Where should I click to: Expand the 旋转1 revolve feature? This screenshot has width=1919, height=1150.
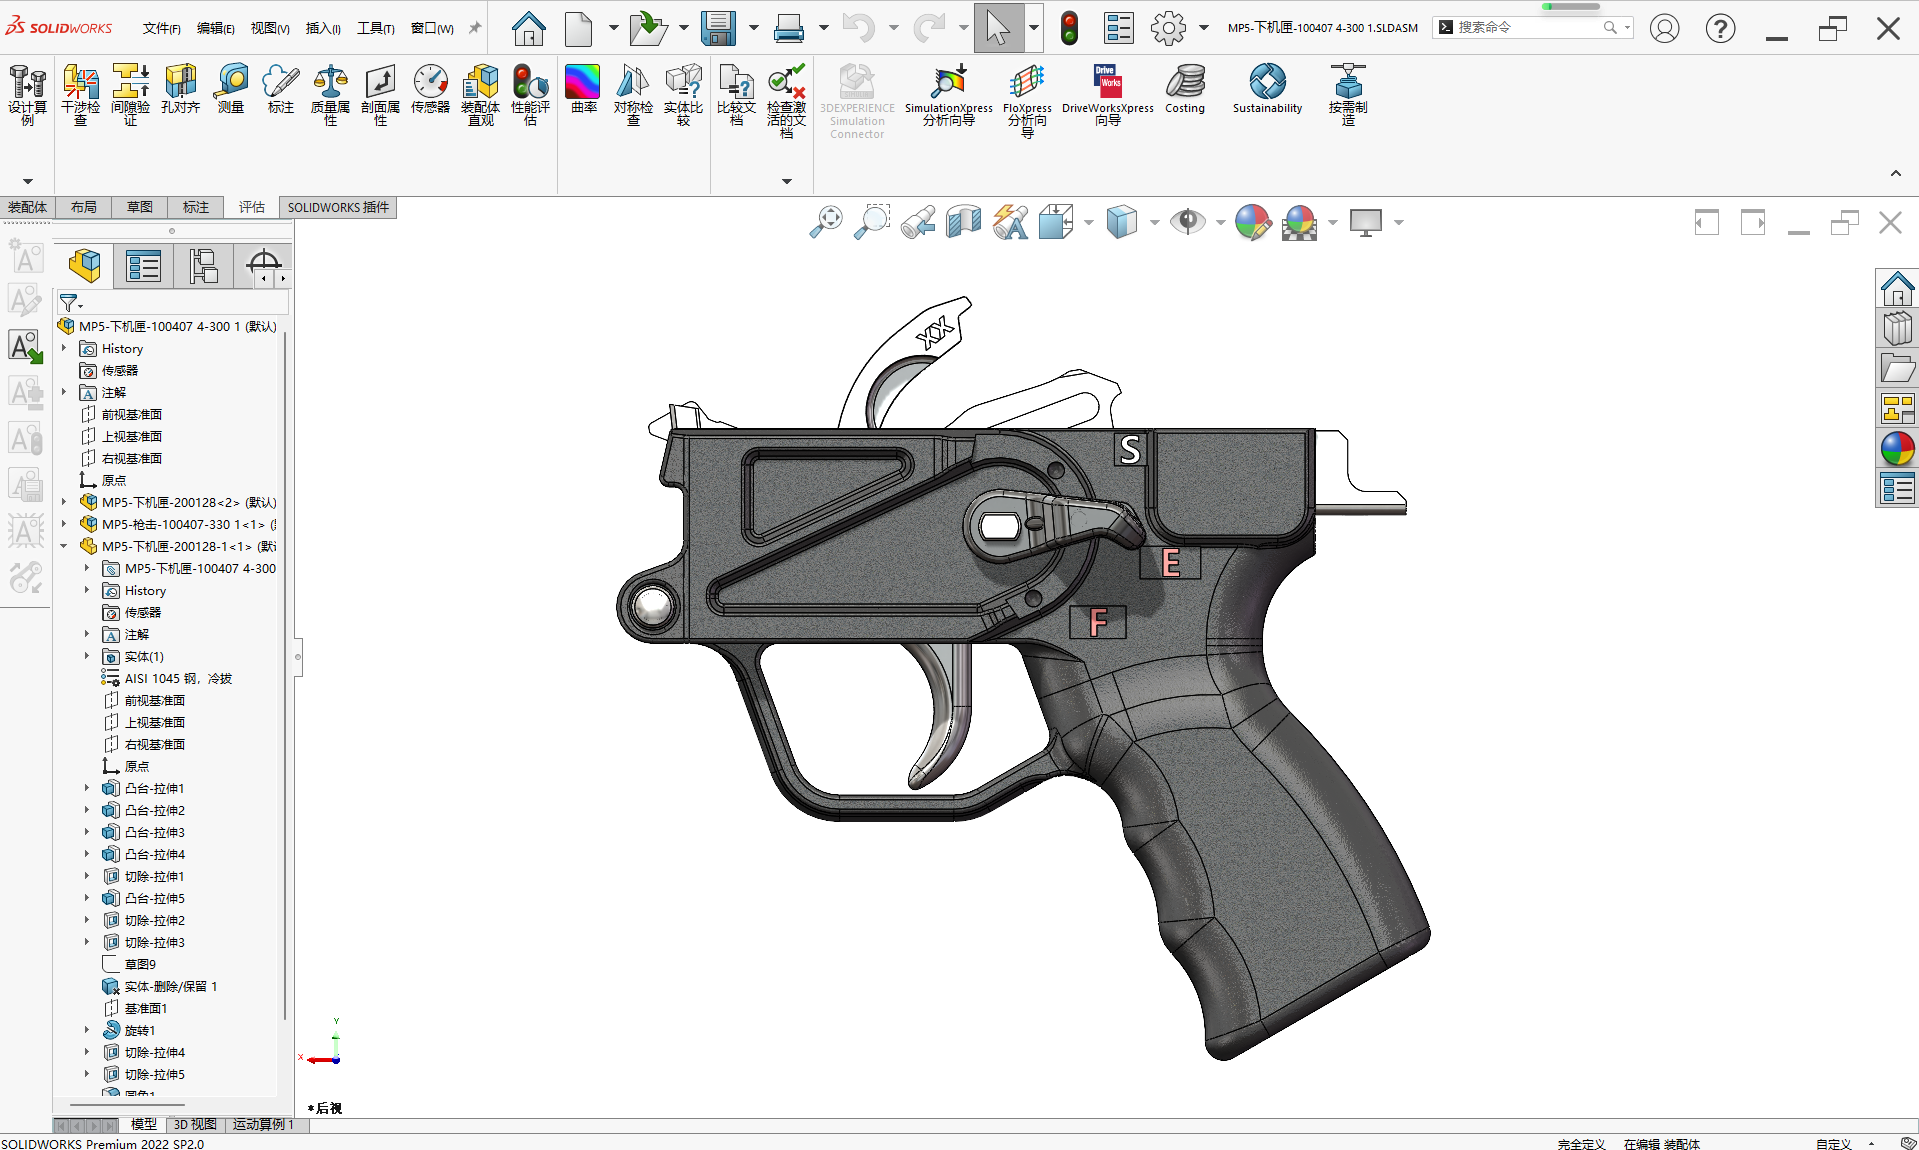click(87, 1030)
